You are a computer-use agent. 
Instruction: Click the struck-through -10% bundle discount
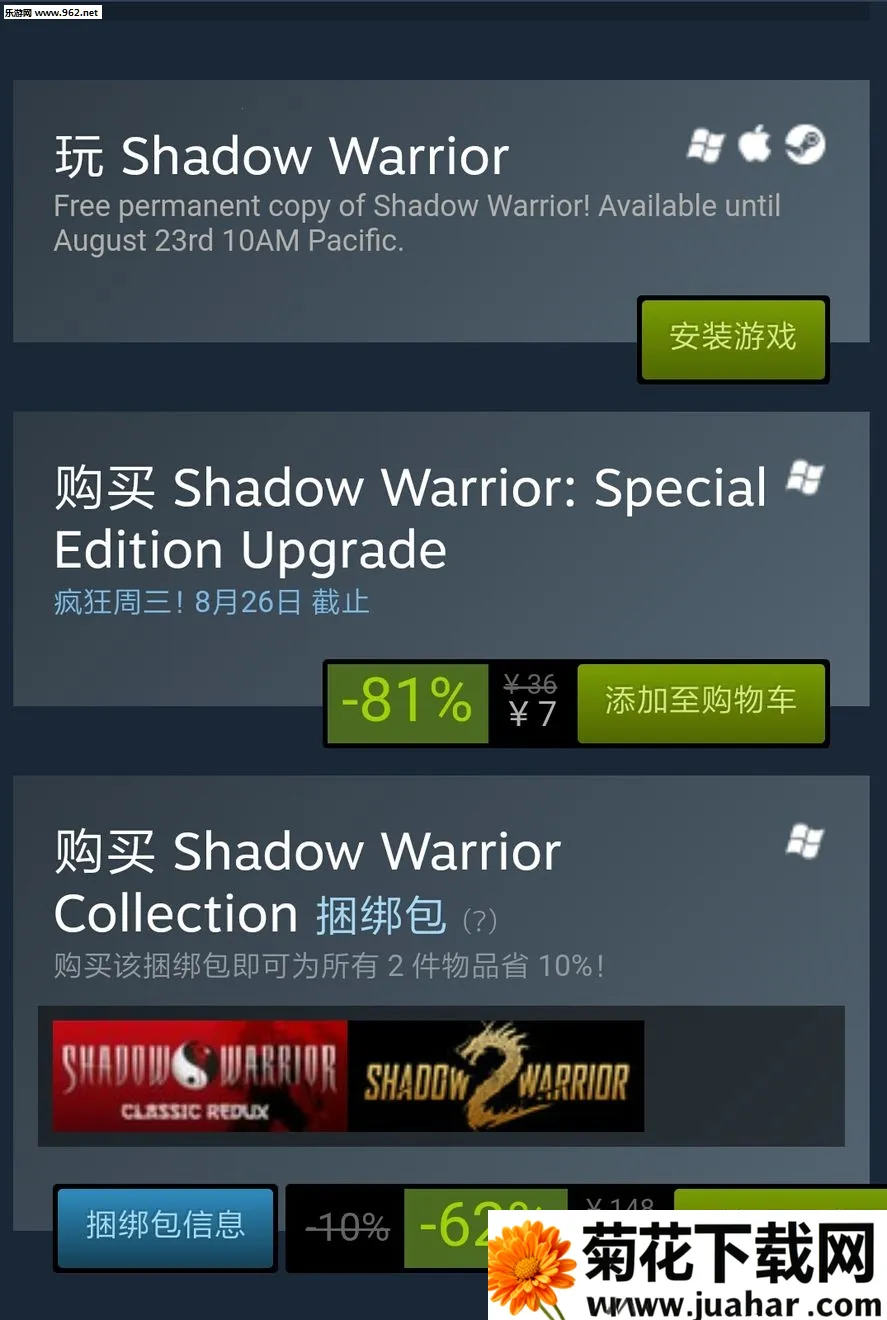(x=347, y=1227)
